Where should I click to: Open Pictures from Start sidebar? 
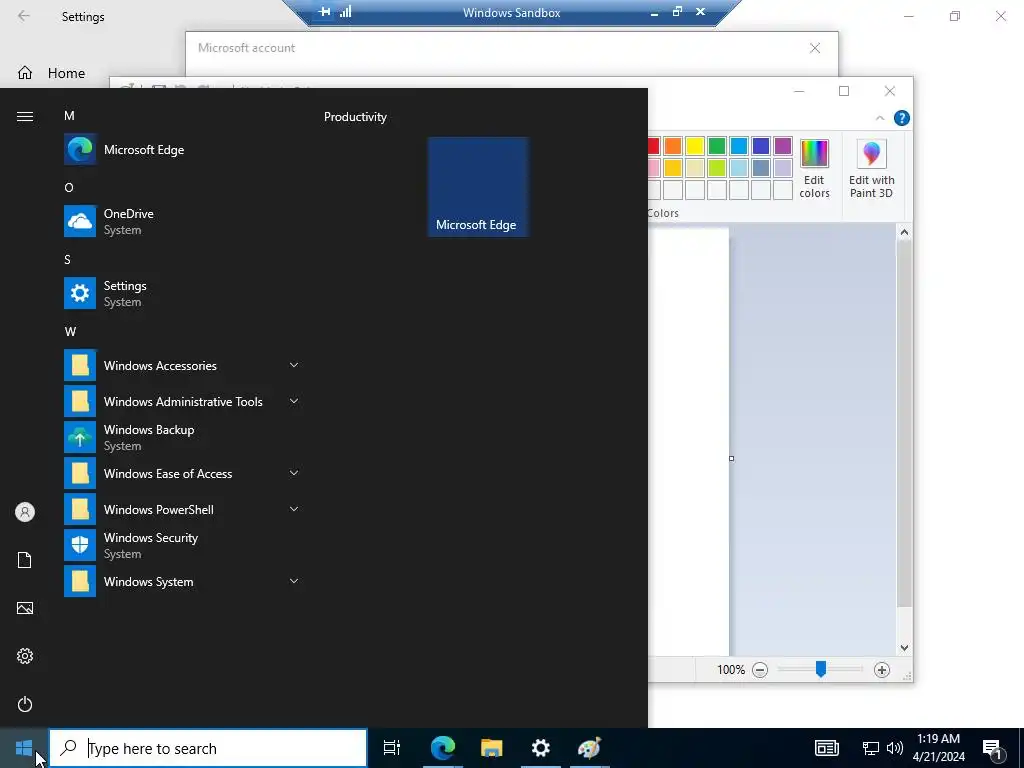pyautogui.click(x=25, y=608)
